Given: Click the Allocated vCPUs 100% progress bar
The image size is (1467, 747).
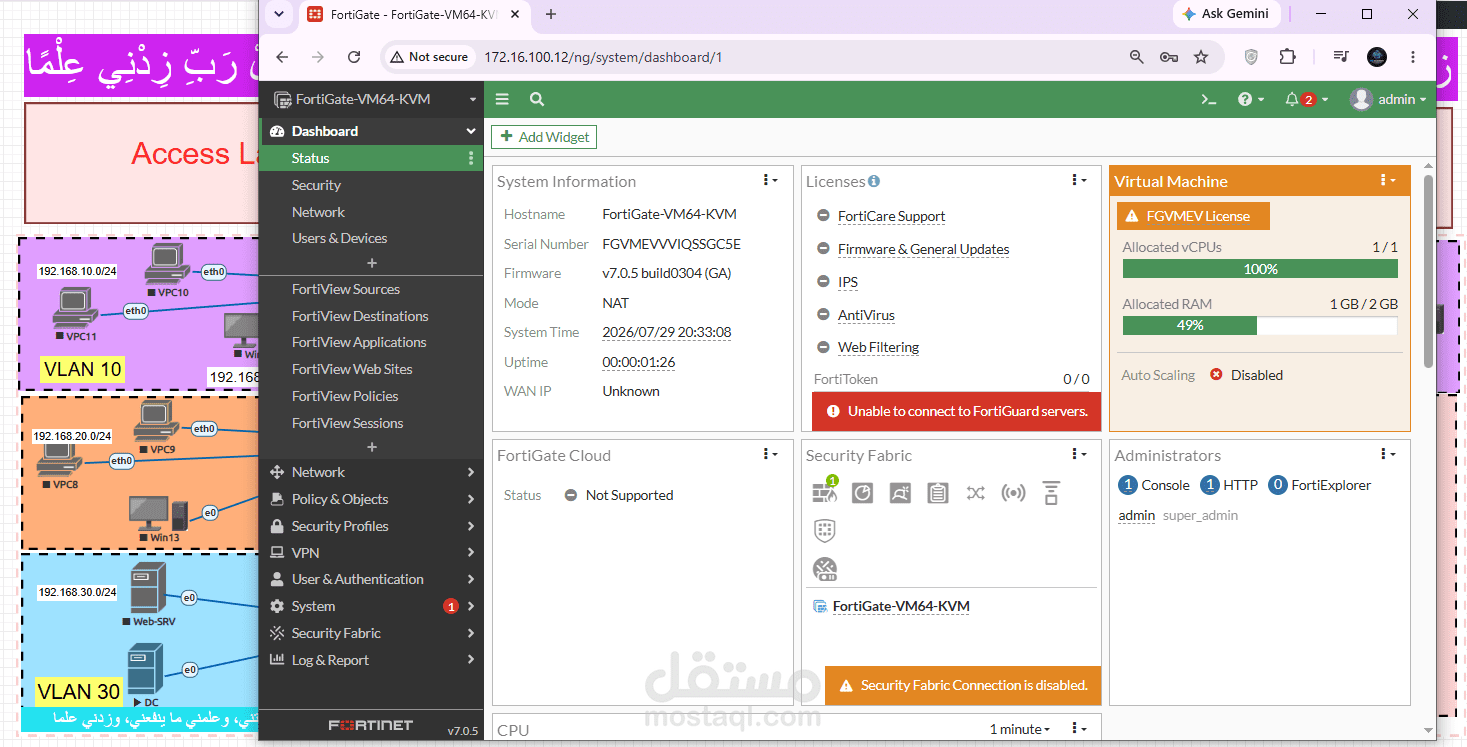Looking at the screenshot, I should pos(1260,269).
